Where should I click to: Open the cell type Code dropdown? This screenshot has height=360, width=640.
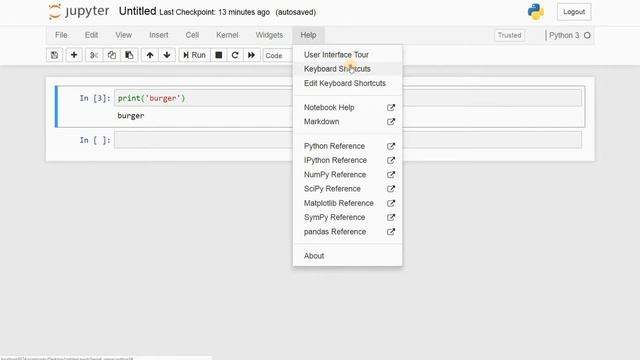pyautogui.click(x=278, y=56)
